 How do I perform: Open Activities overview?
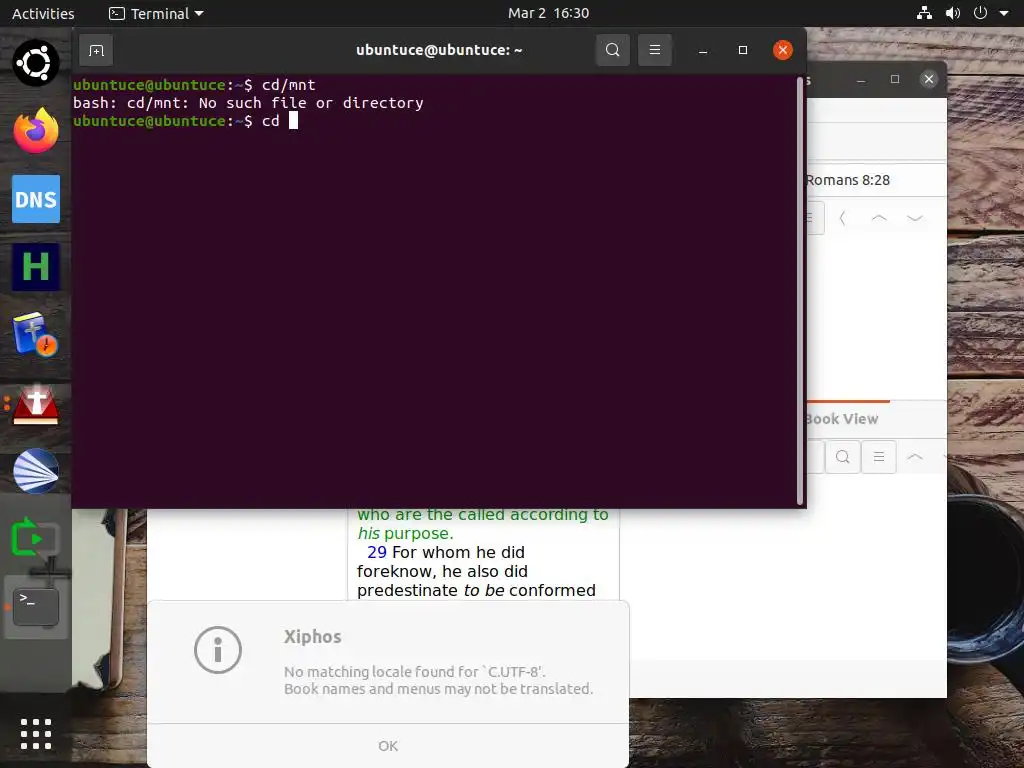[x=43, y=13]
